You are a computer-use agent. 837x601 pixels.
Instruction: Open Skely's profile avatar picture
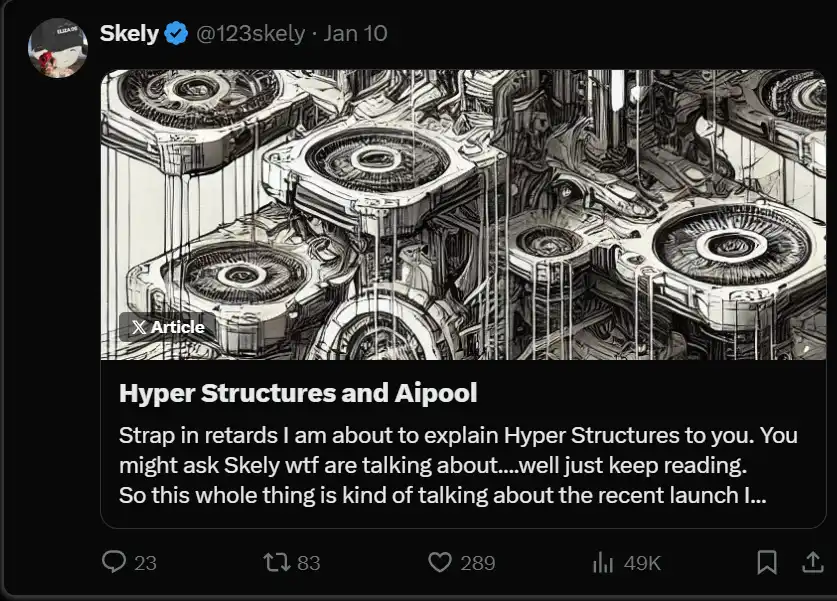coord(56,48)
